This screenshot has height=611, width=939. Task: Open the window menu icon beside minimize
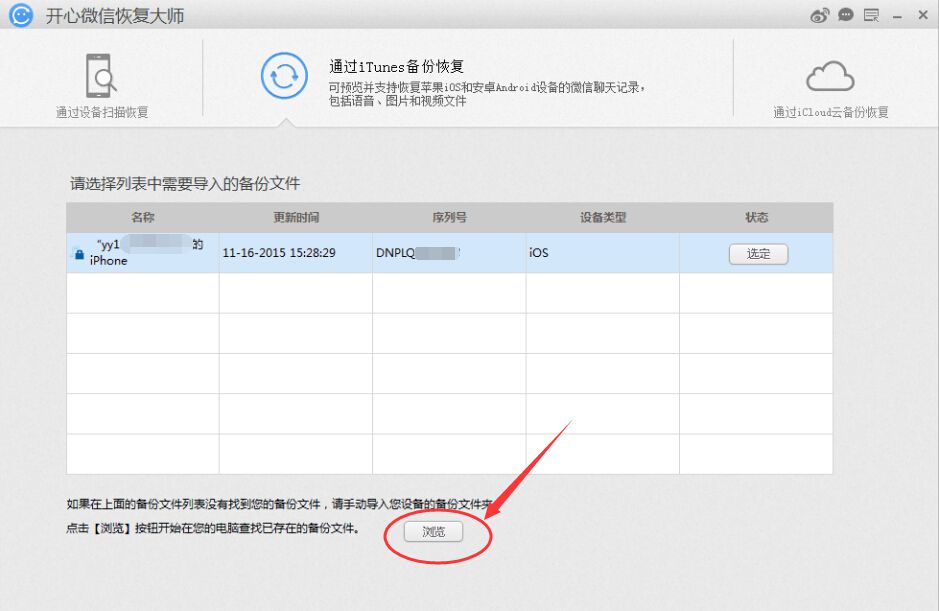[872, 15]
